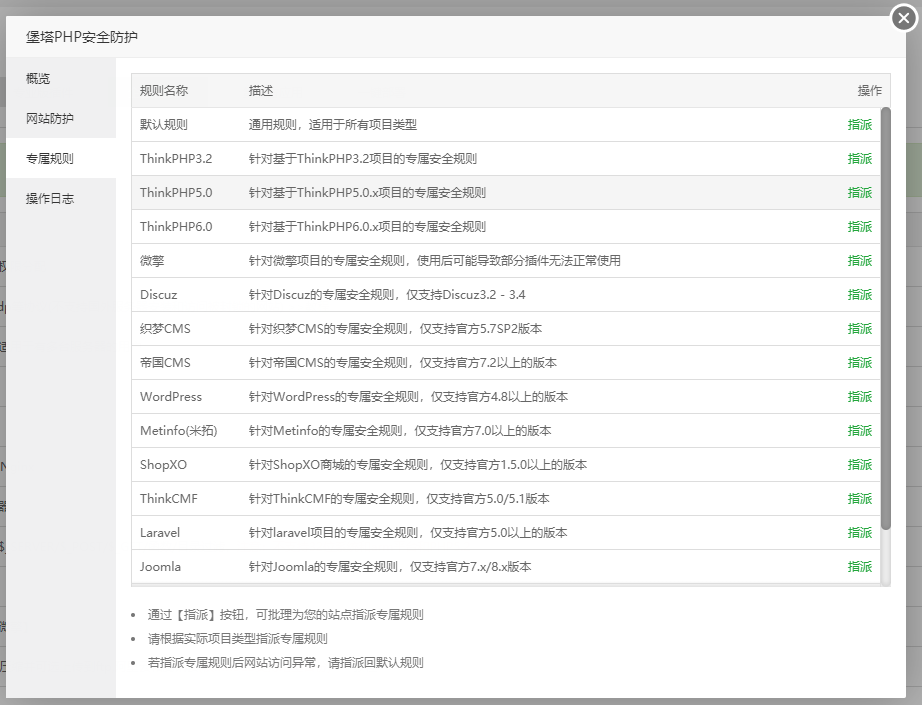The image size is (922, 705).
Task: Select the ThinkPHP5.0 rule name
Action: coord(176,193)
